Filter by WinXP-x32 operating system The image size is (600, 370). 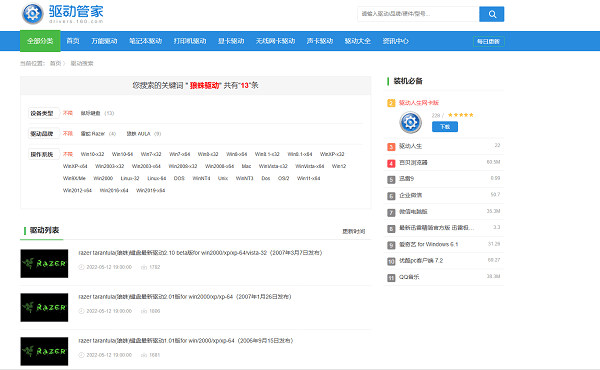[332, 154]
